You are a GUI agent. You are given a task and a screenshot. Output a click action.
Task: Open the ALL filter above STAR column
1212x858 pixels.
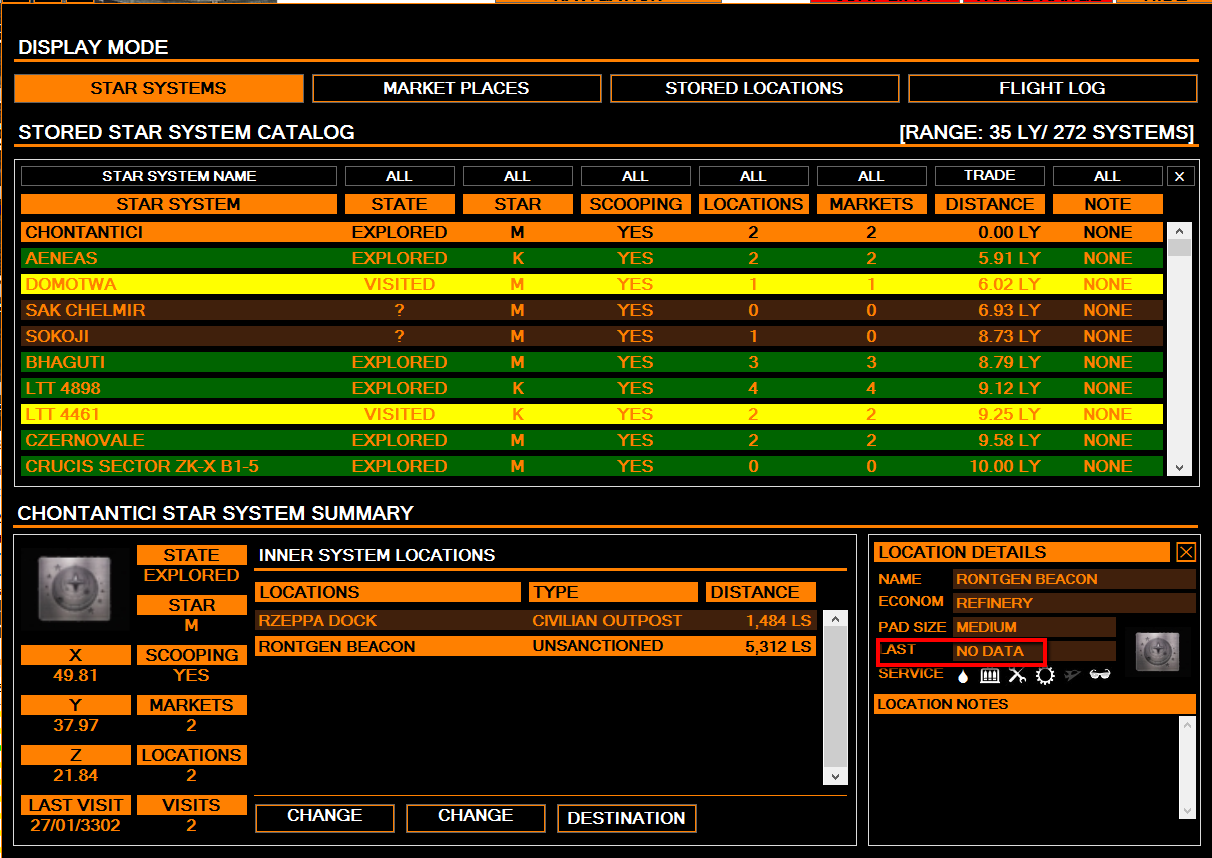coord(517,176)
